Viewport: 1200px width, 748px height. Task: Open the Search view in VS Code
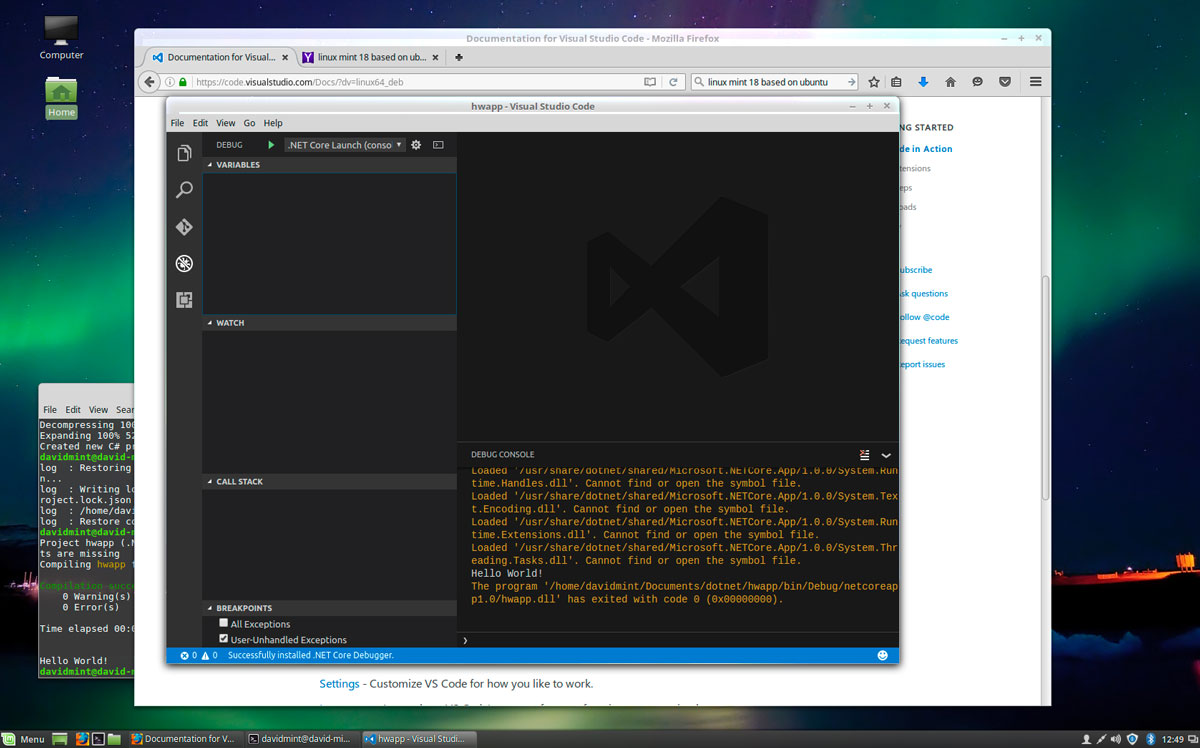[x=184, y=190]
